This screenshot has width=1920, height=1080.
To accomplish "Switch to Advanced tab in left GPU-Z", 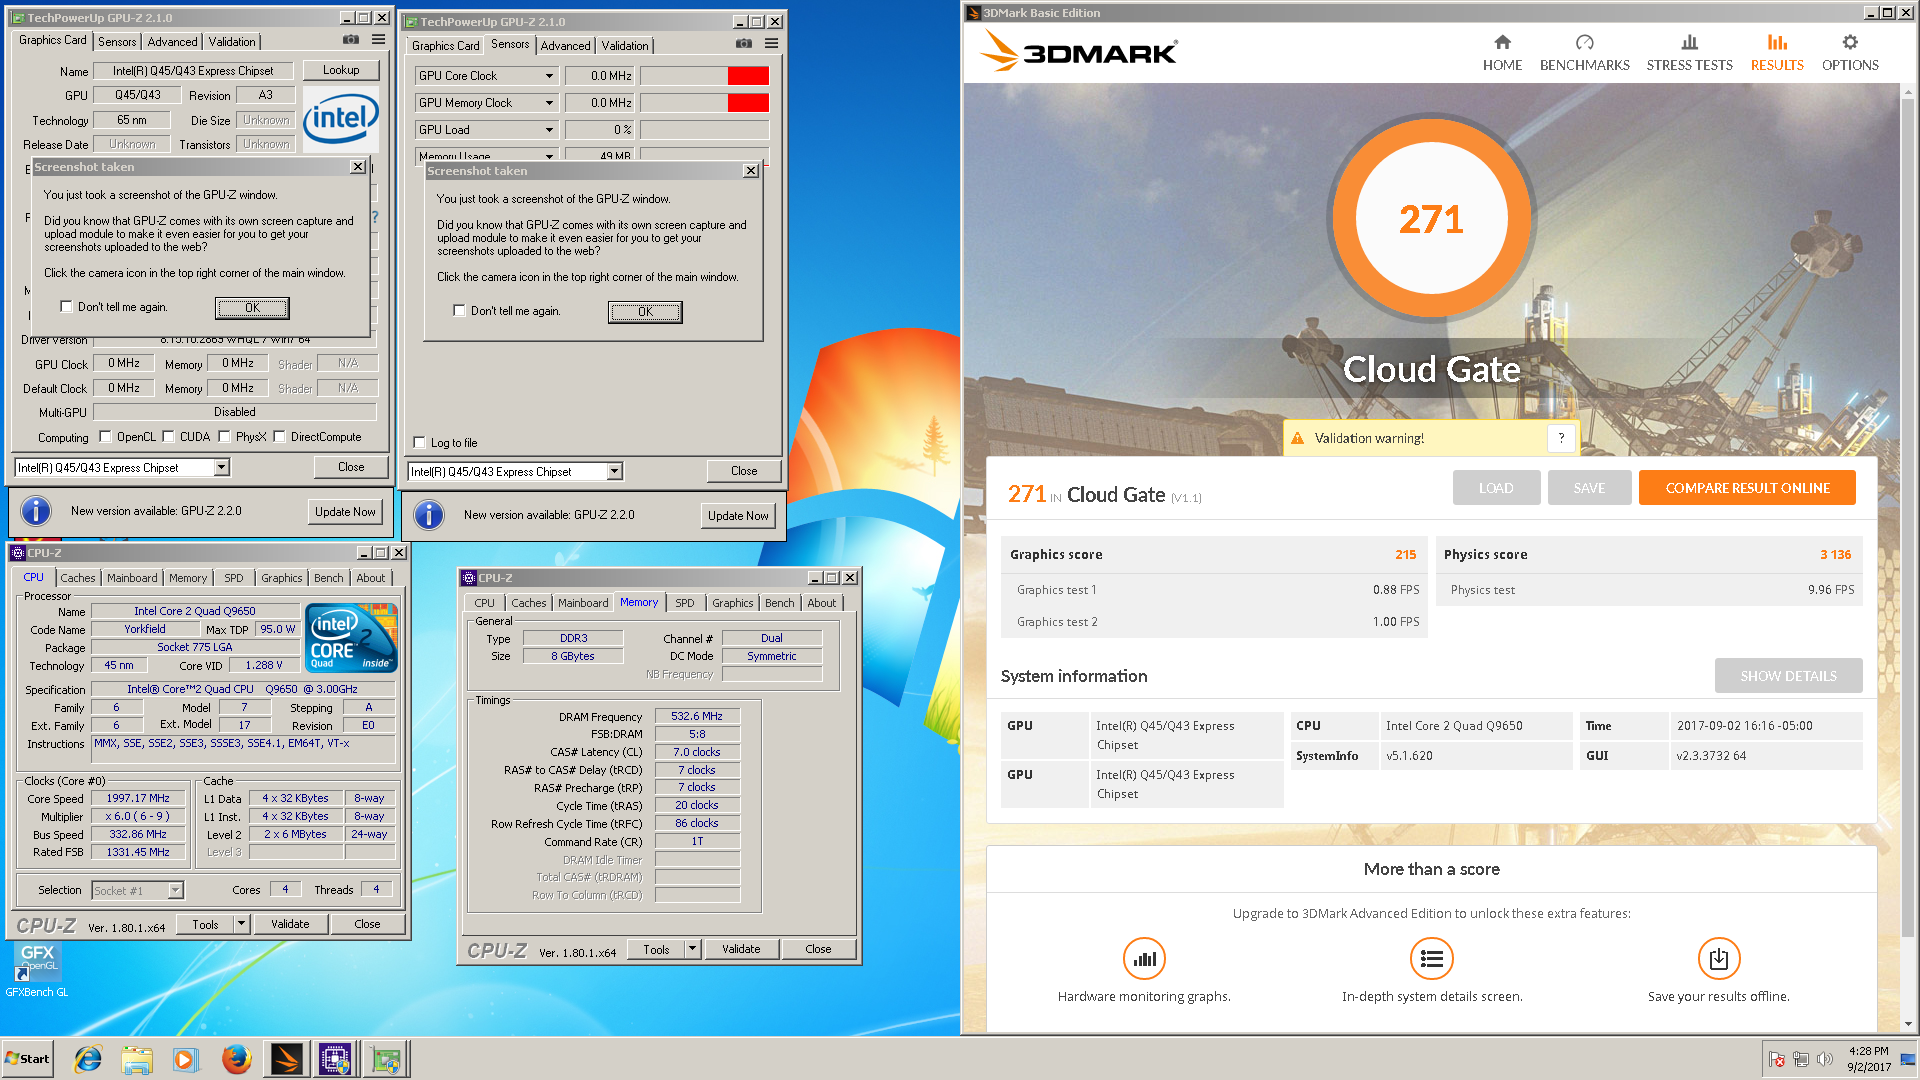I will click(x=172, y=42).
